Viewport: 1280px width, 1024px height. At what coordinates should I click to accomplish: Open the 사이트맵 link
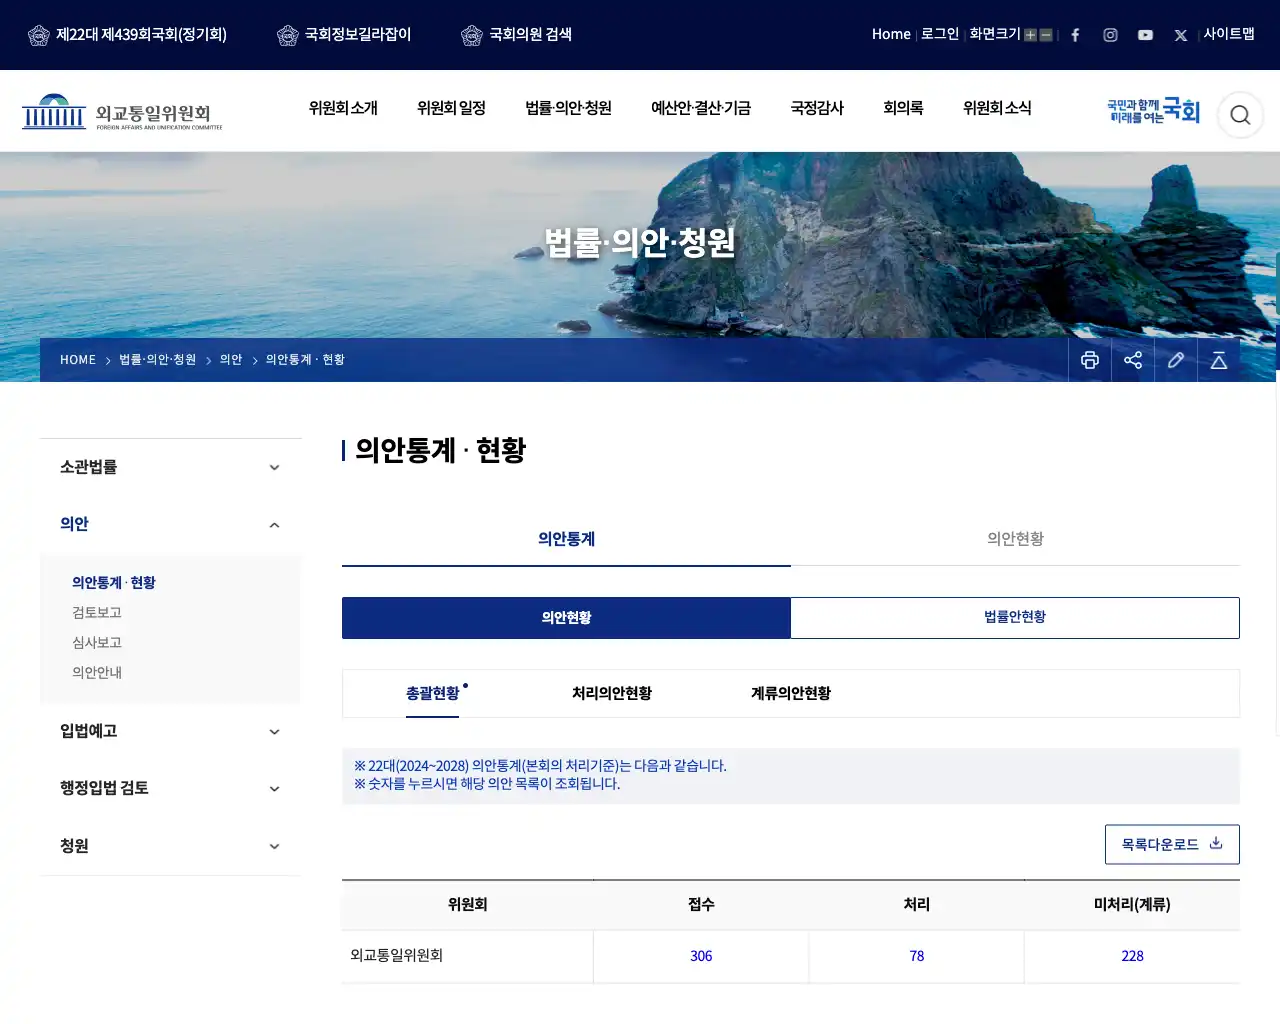point(1229,34)
